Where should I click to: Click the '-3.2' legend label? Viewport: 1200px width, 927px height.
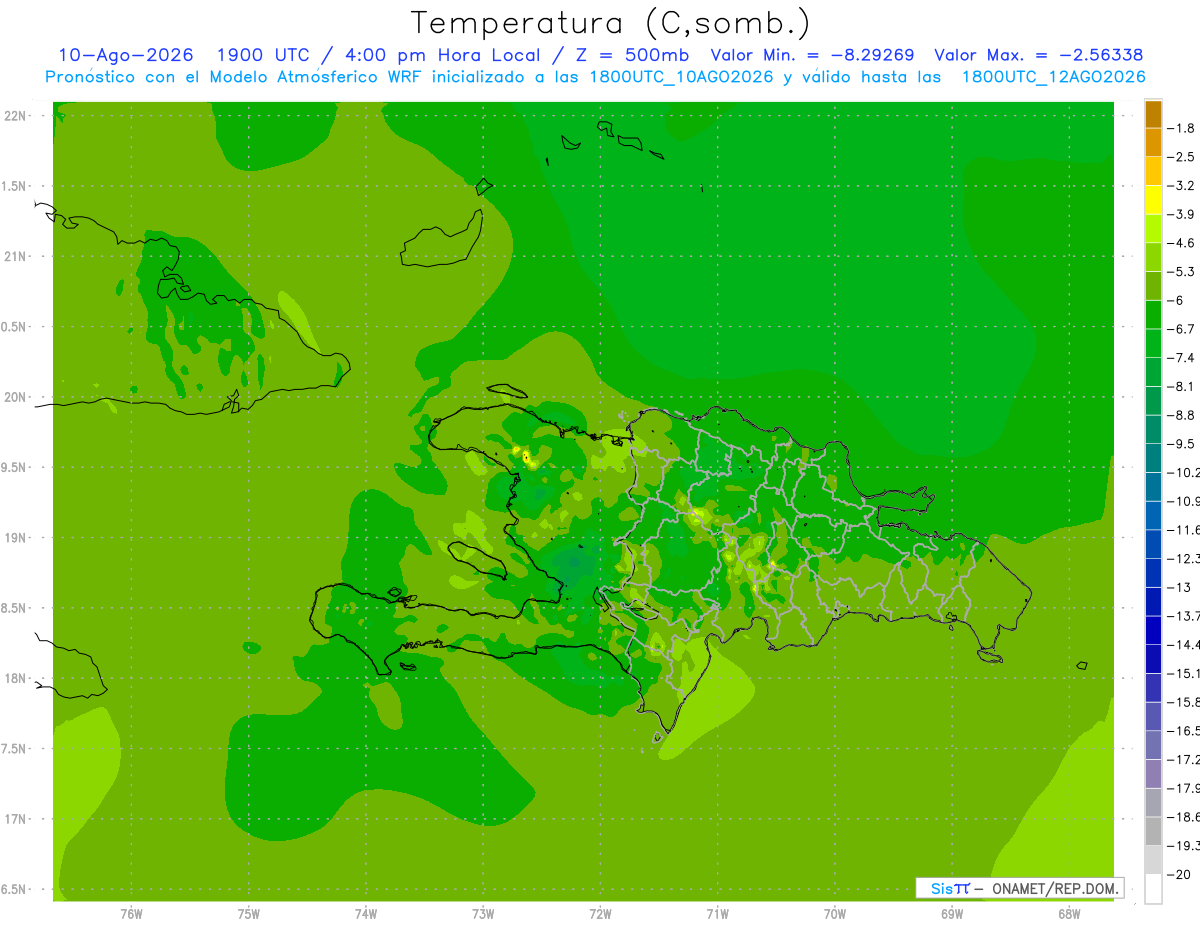[x=1181, y=186]
